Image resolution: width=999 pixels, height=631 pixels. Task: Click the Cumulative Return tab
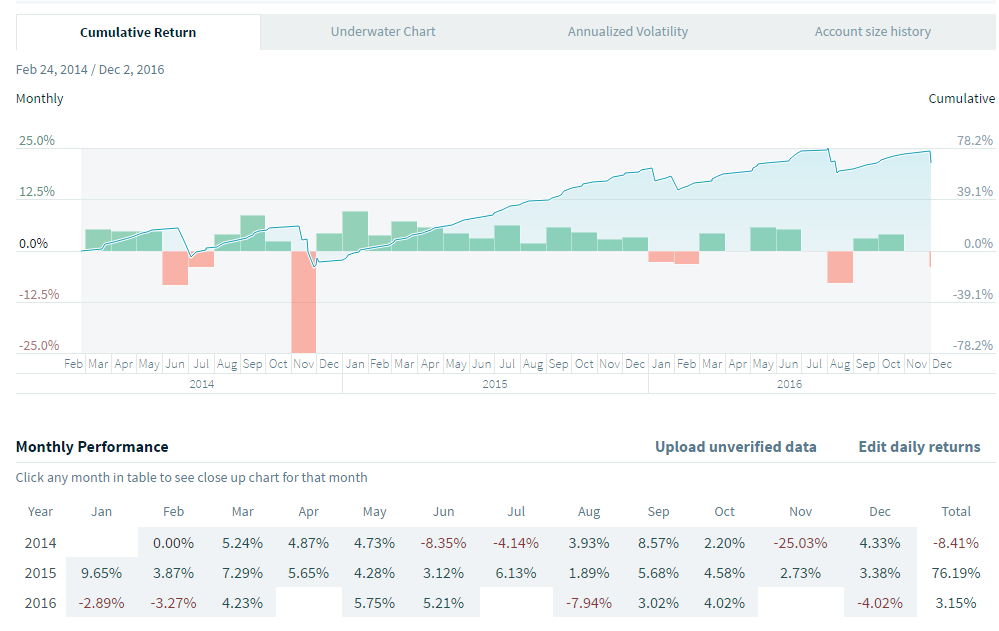point(138,32)
